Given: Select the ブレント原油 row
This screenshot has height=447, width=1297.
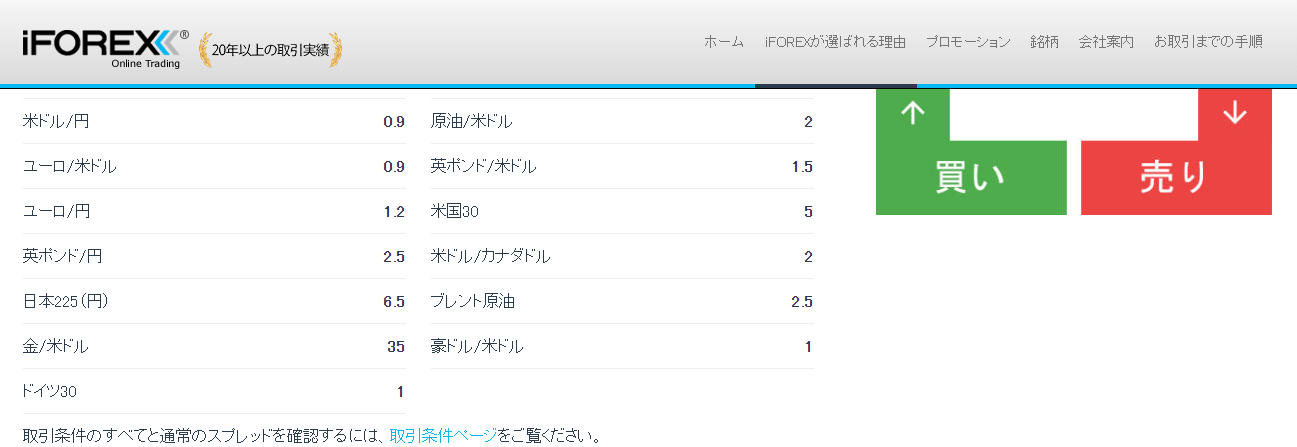Looking at the screenshot, I should pyautogui.click(x=622, y=301).
